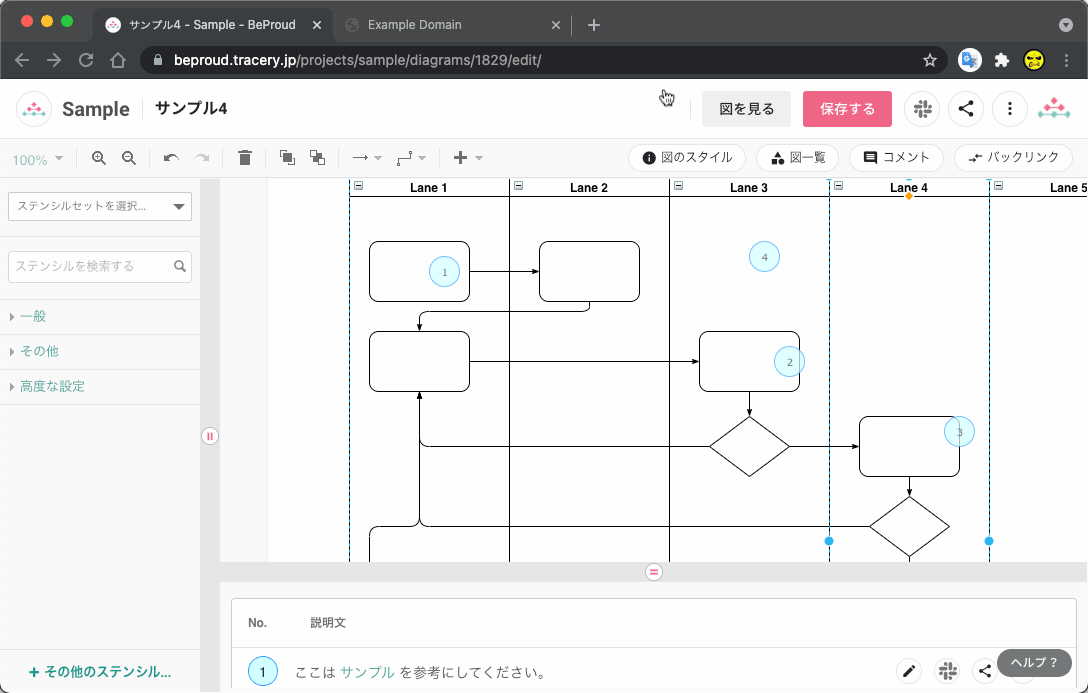Click the 図を見る button
Image resolution: width=1088 pixels, height=693 pixels.
746,109
